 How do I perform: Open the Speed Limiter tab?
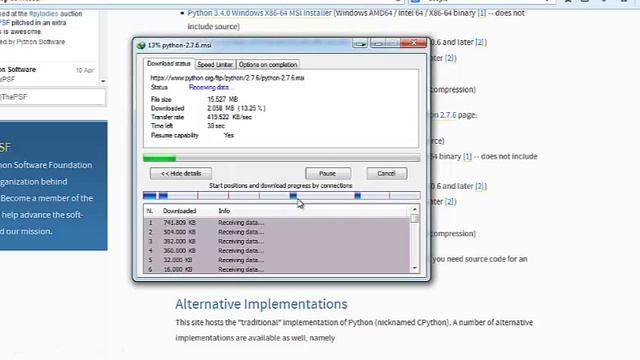click(x=215, y=64)
